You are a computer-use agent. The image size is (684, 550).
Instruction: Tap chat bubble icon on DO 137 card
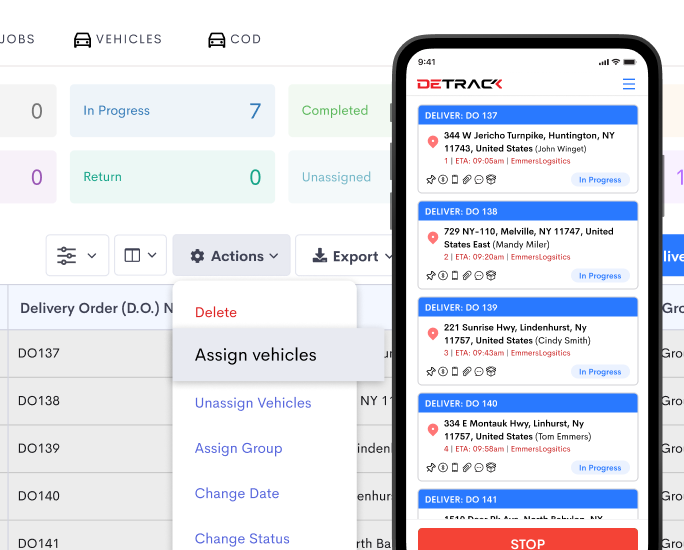[x=479, y=179]
